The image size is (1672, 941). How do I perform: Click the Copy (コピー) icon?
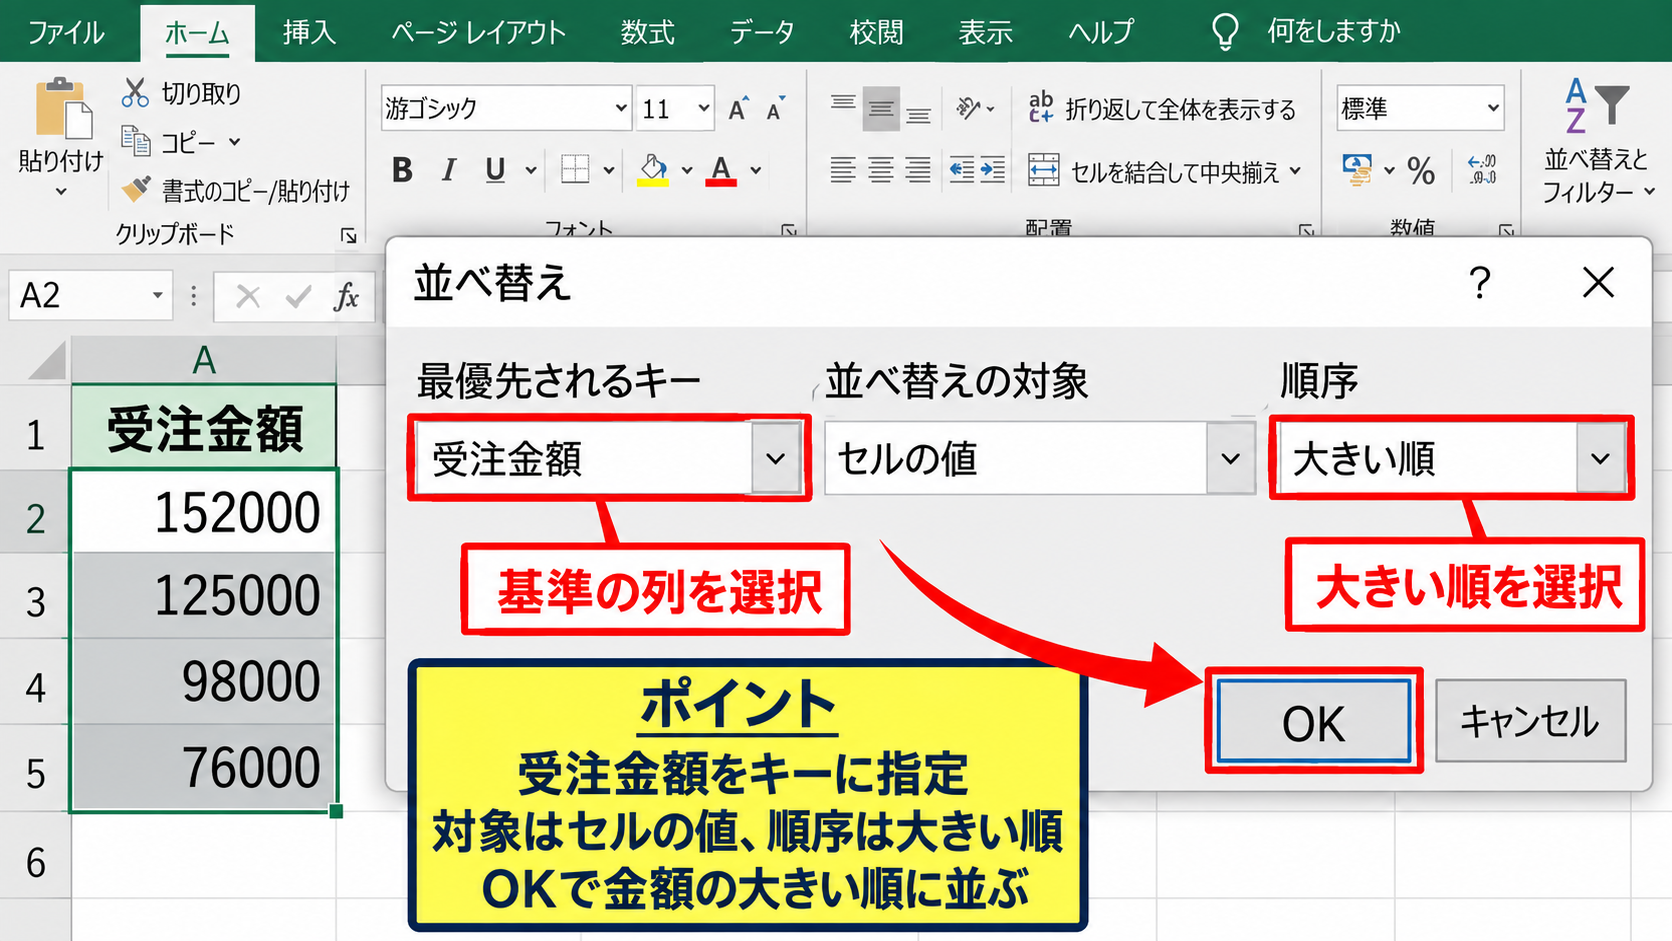pos(135,141)
